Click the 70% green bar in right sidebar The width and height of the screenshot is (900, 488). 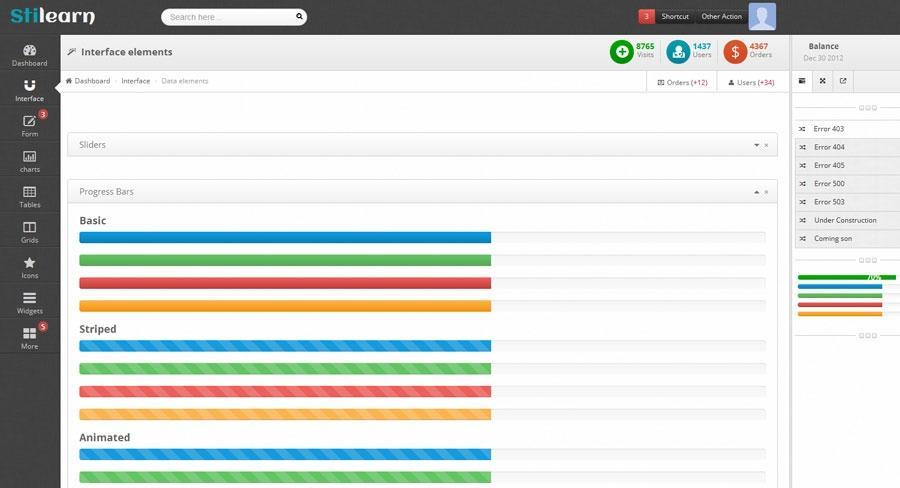tap(847, 277)
